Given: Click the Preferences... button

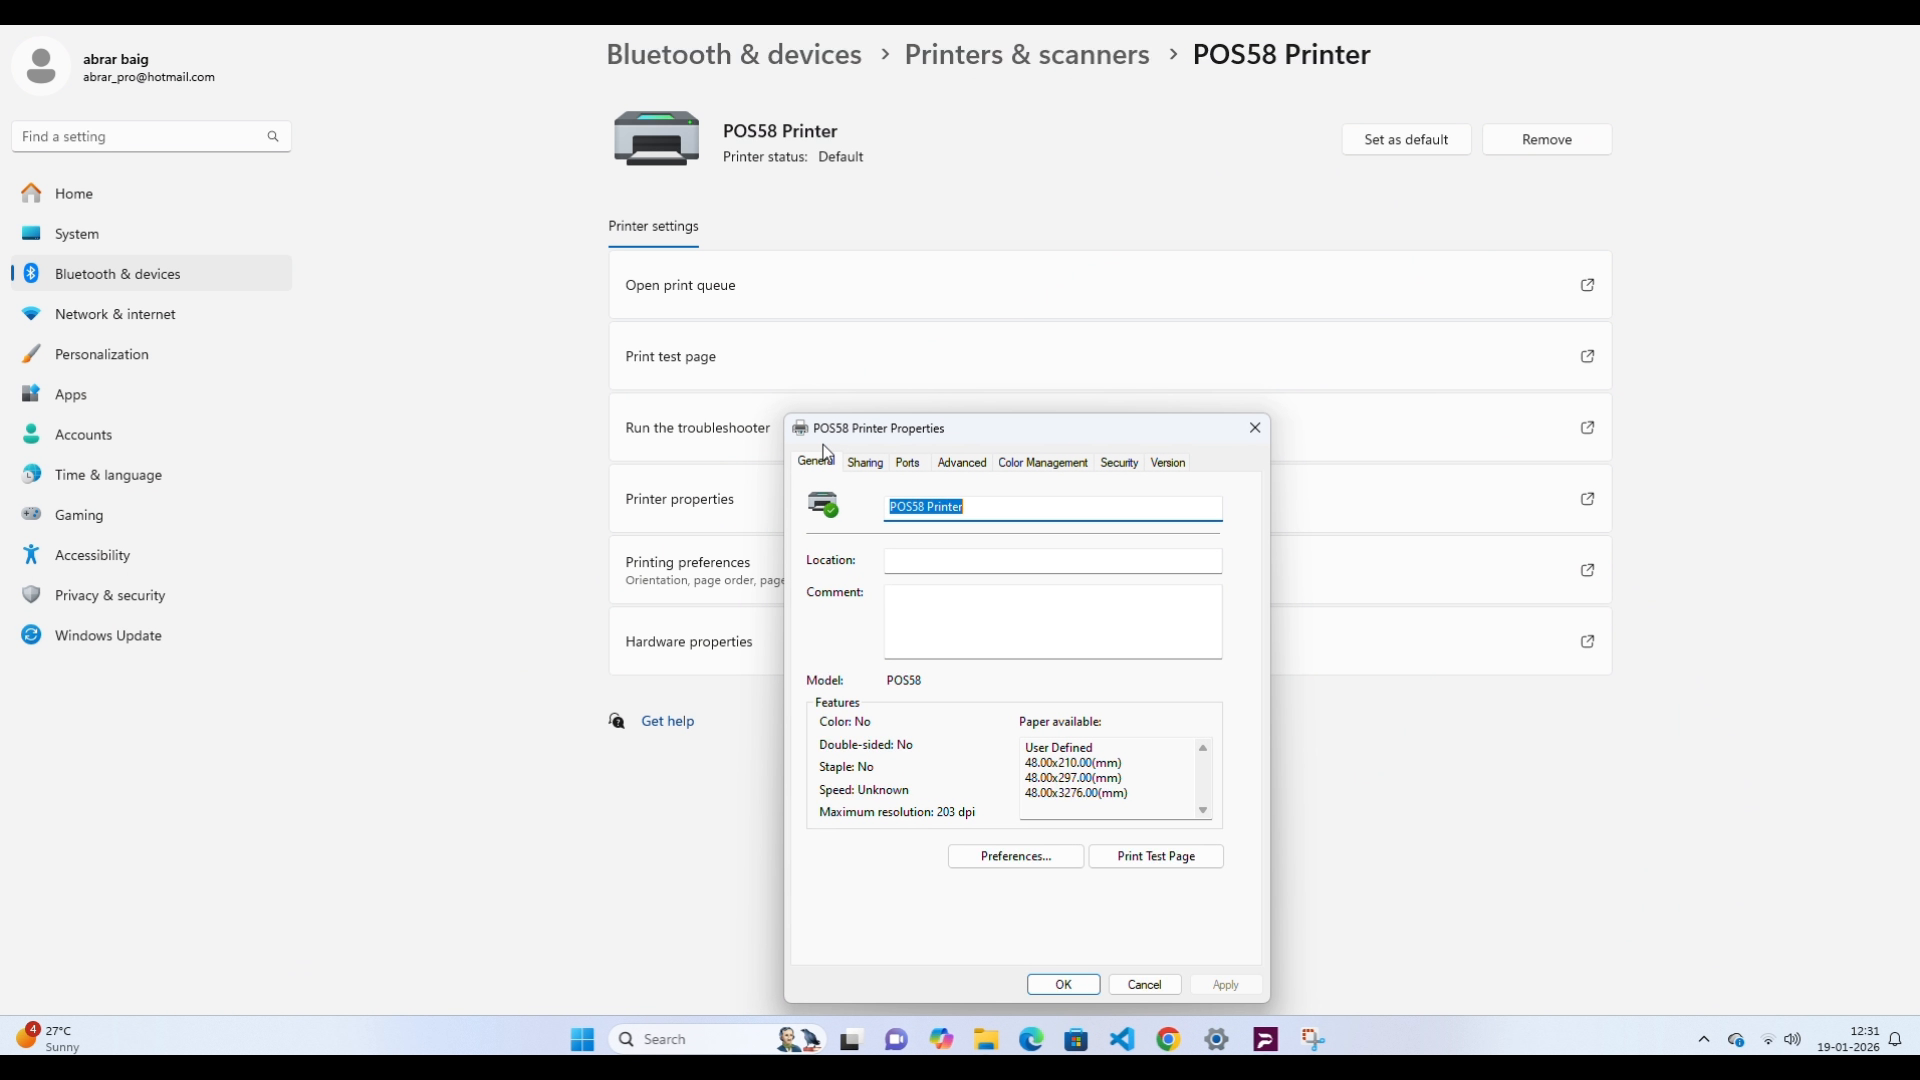Looking at the screenshot, I should (1015, 856).
